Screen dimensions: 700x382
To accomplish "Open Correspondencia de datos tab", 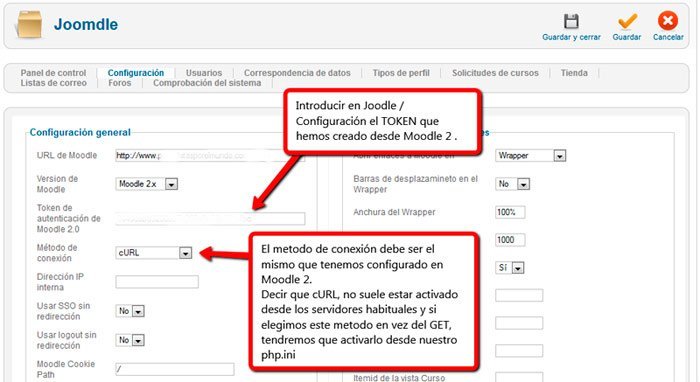I will click(x=297, y=73).
